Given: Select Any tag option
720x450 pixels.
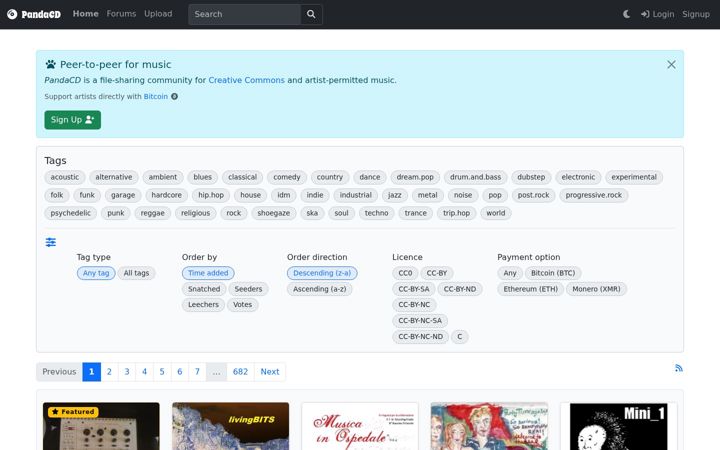Looking at the screenshot, I should [96, 273].
